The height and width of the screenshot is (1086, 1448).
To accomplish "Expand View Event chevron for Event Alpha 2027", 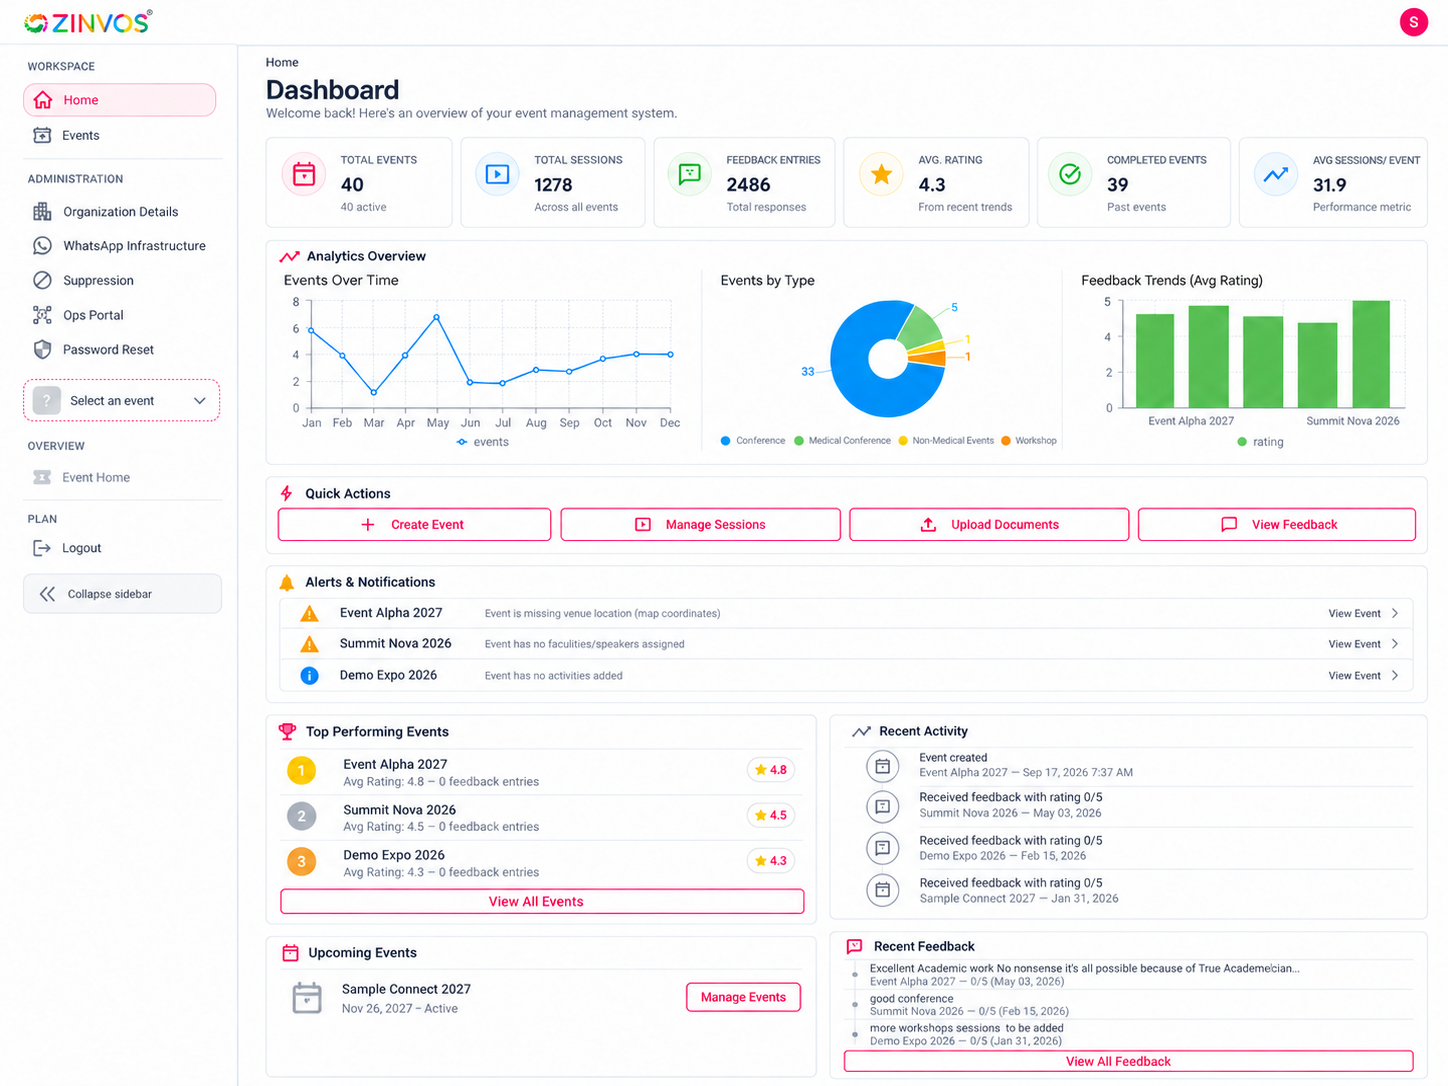I will coord(1395,613).
